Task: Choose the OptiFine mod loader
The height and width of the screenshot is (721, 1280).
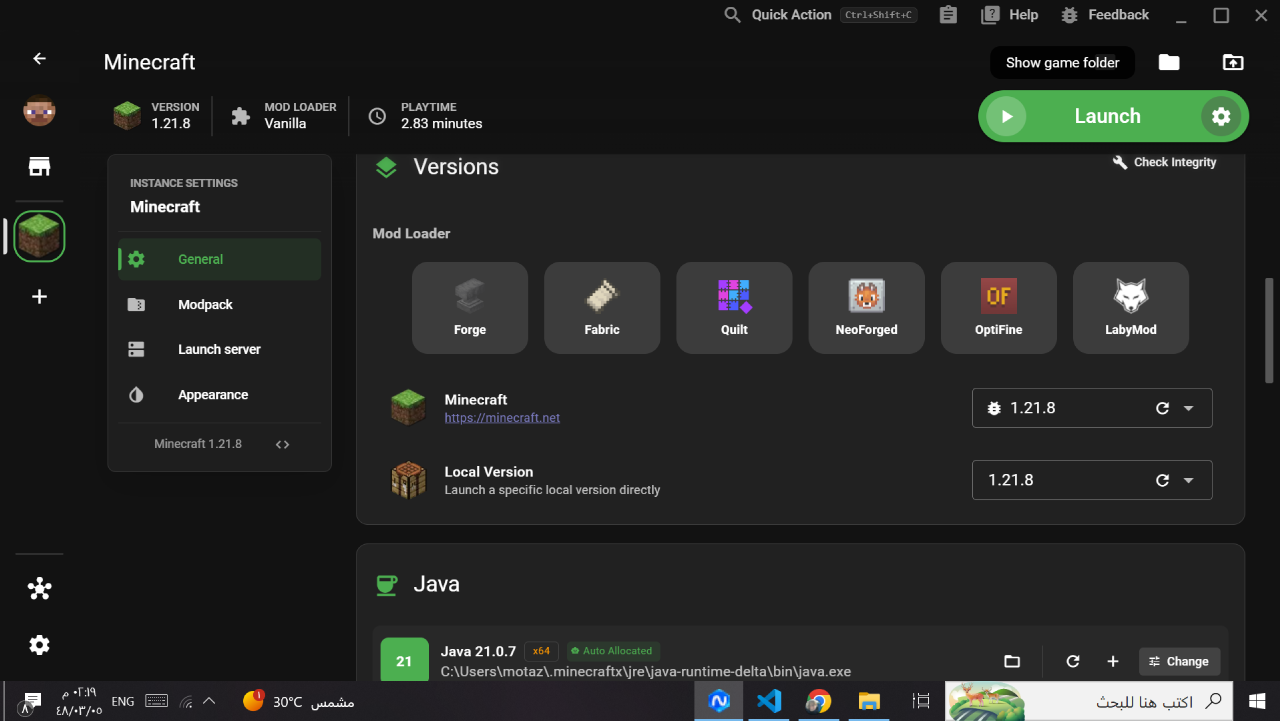Action: (999, 308)
